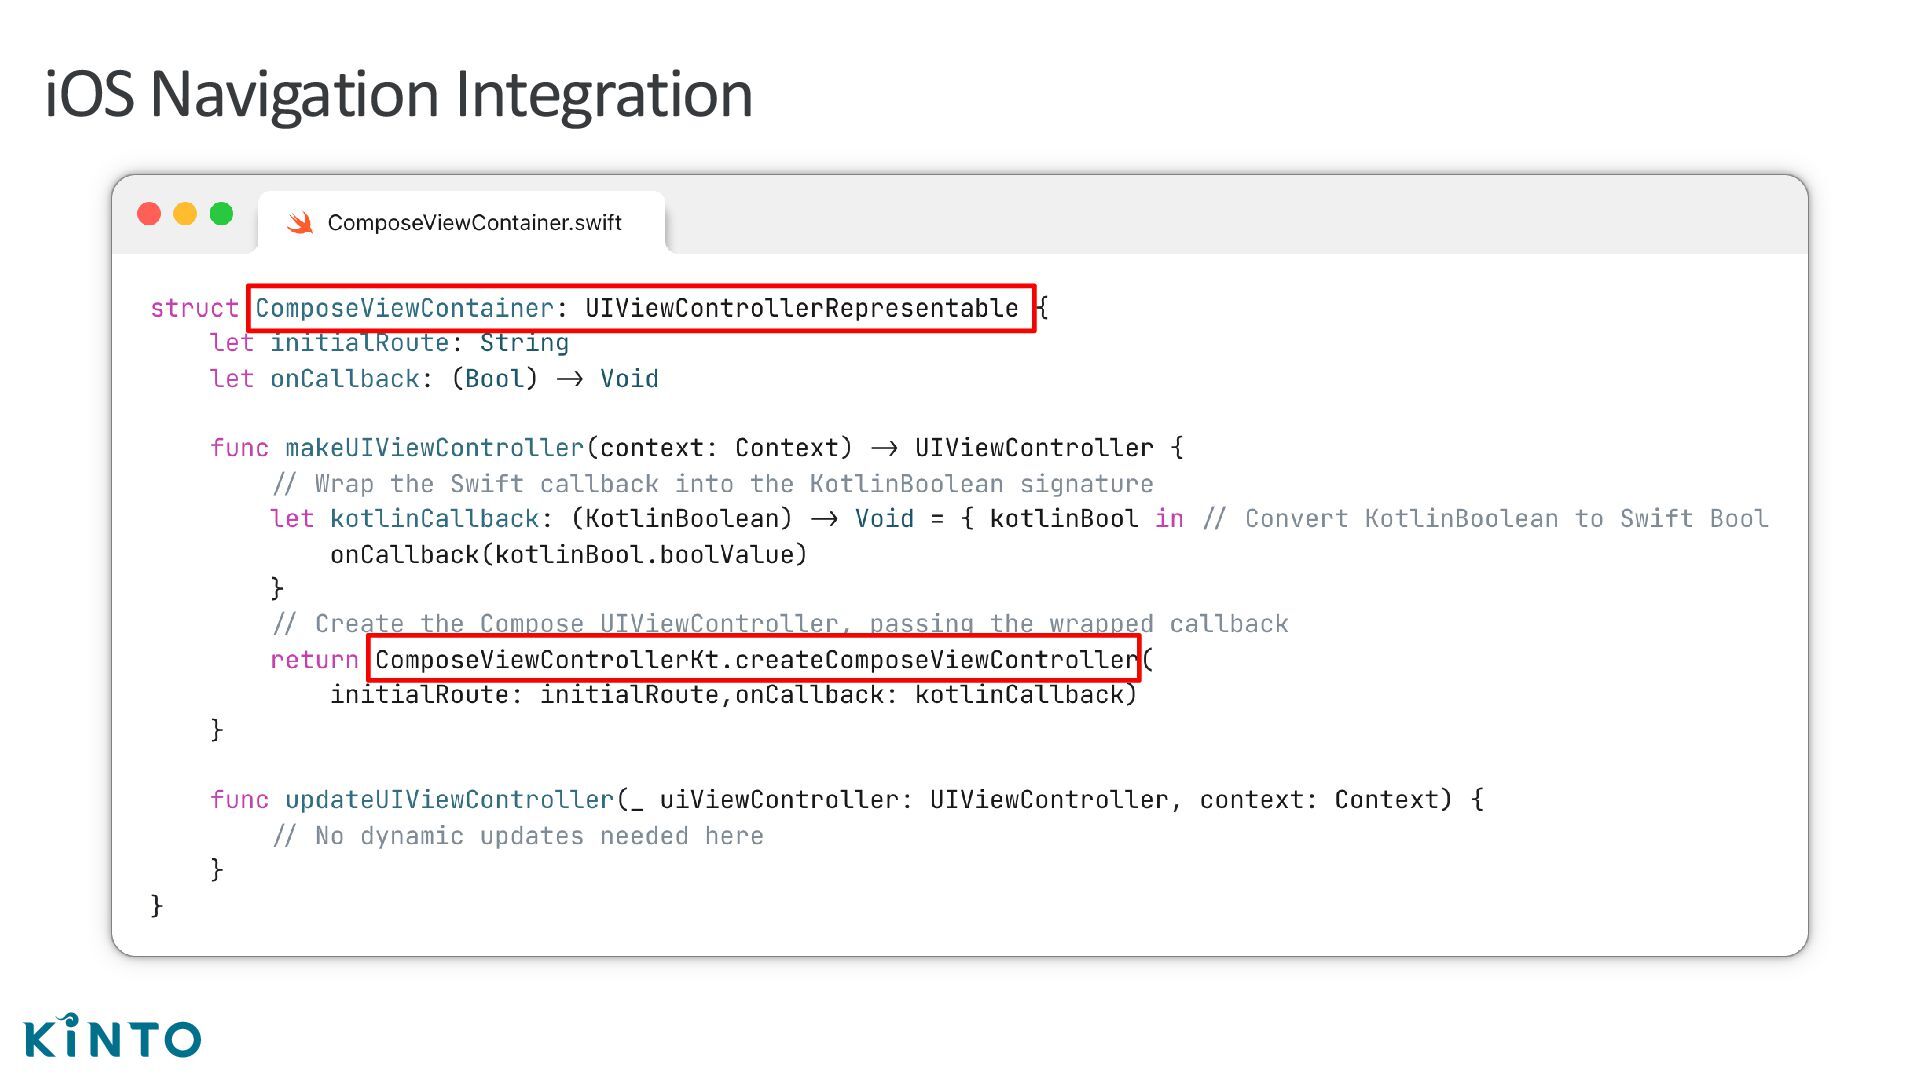
Task: Click UIViewControllerRepresentable protocol name
Action: (801, 308)
